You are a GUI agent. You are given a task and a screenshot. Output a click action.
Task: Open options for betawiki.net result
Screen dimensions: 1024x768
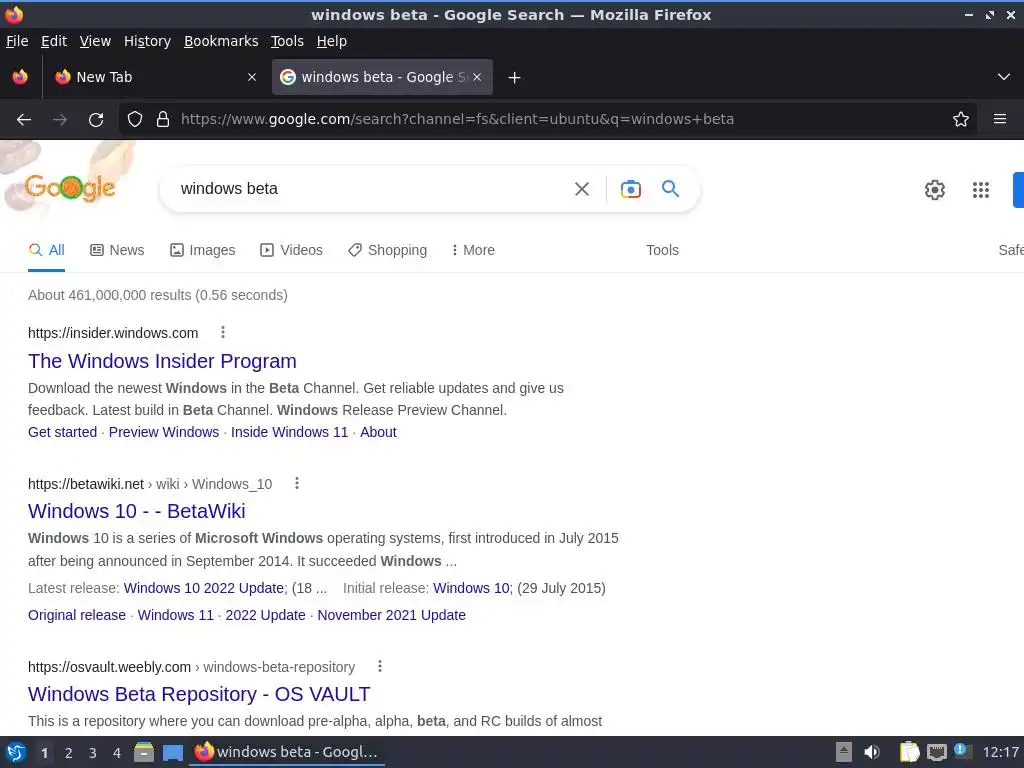tap(296, 483)
